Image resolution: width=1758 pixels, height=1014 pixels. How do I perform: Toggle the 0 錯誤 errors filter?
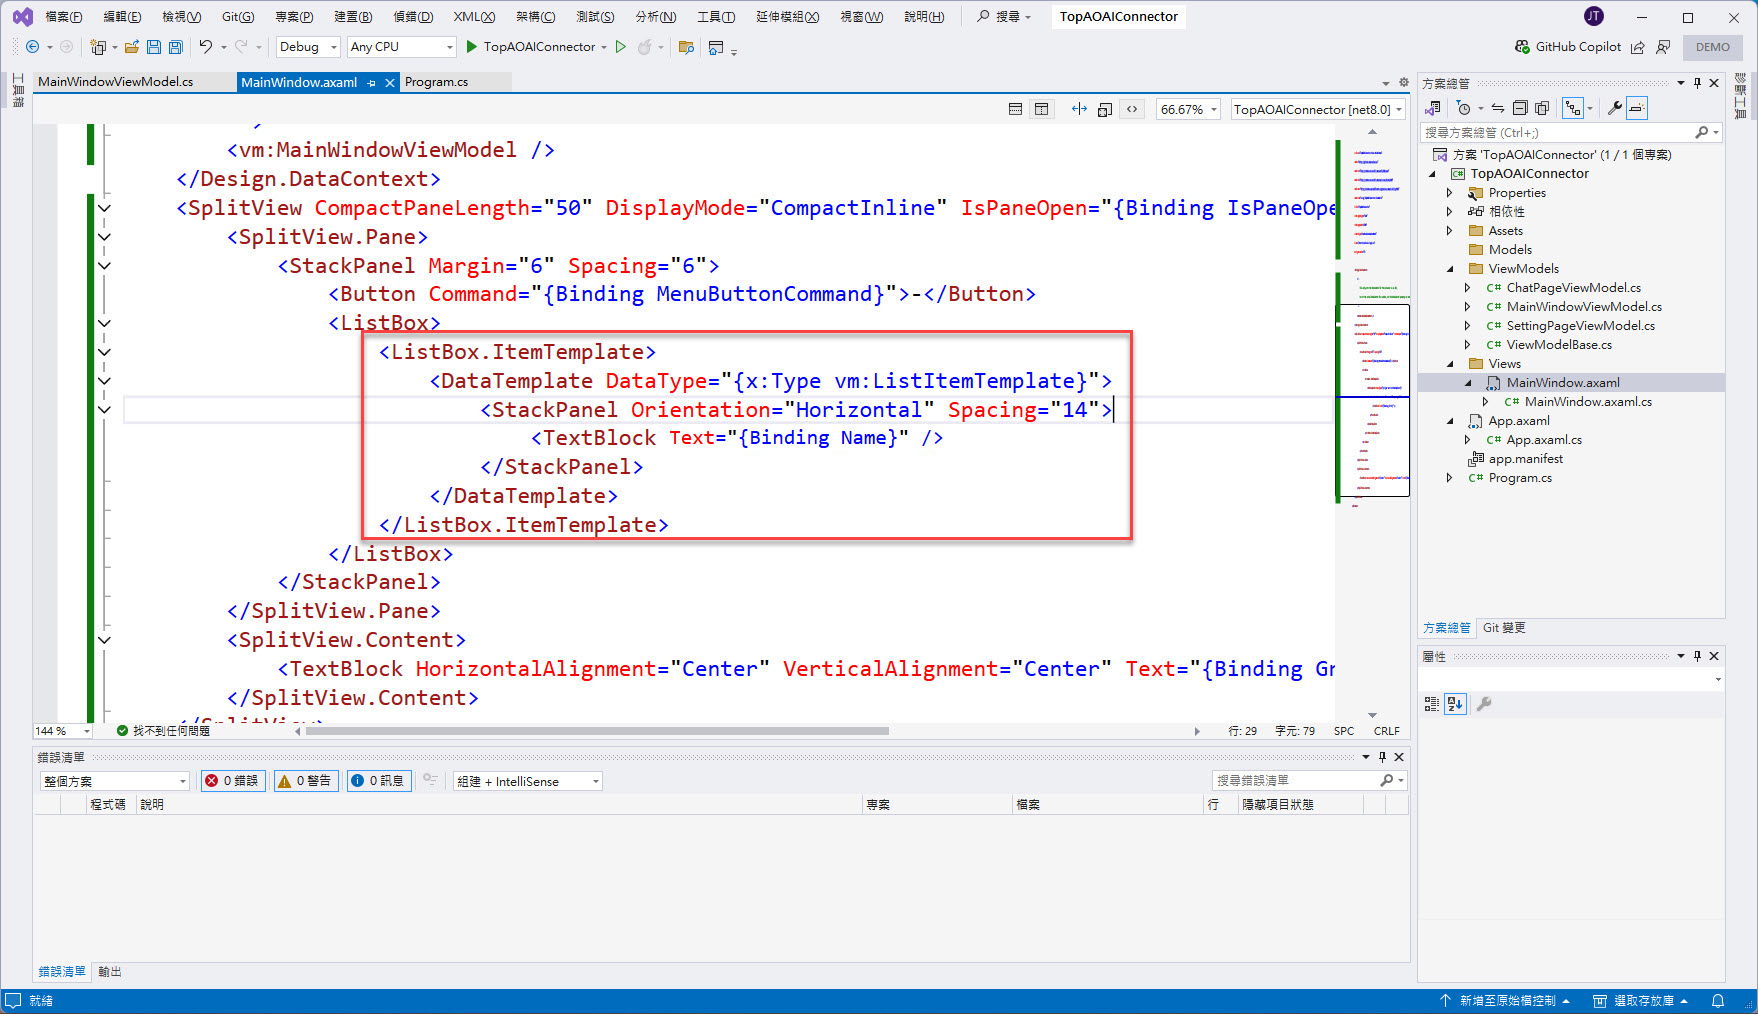tap(233, 781)
